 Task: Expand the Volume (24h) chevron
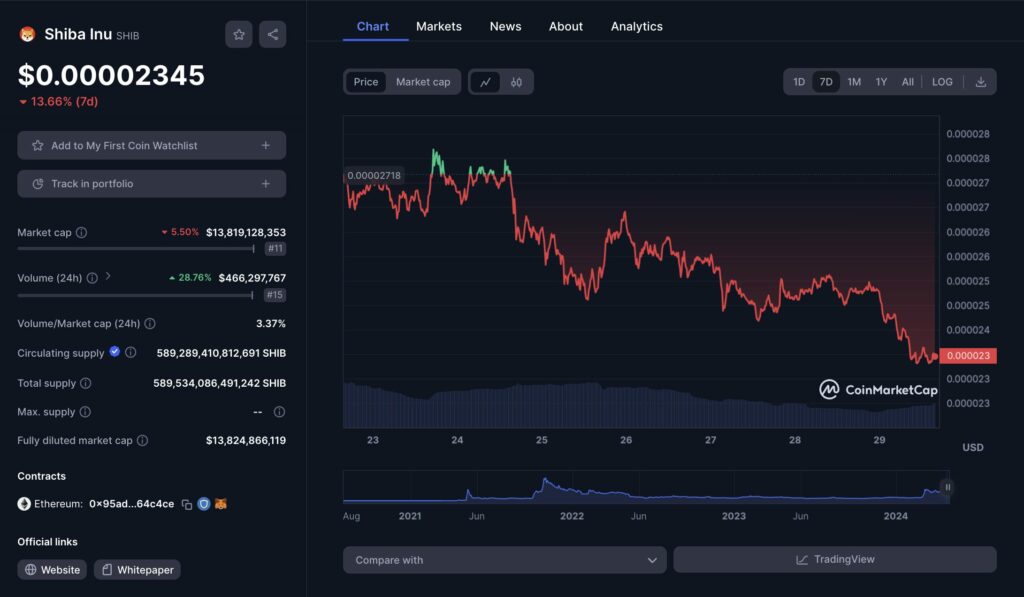coord(108,277)
